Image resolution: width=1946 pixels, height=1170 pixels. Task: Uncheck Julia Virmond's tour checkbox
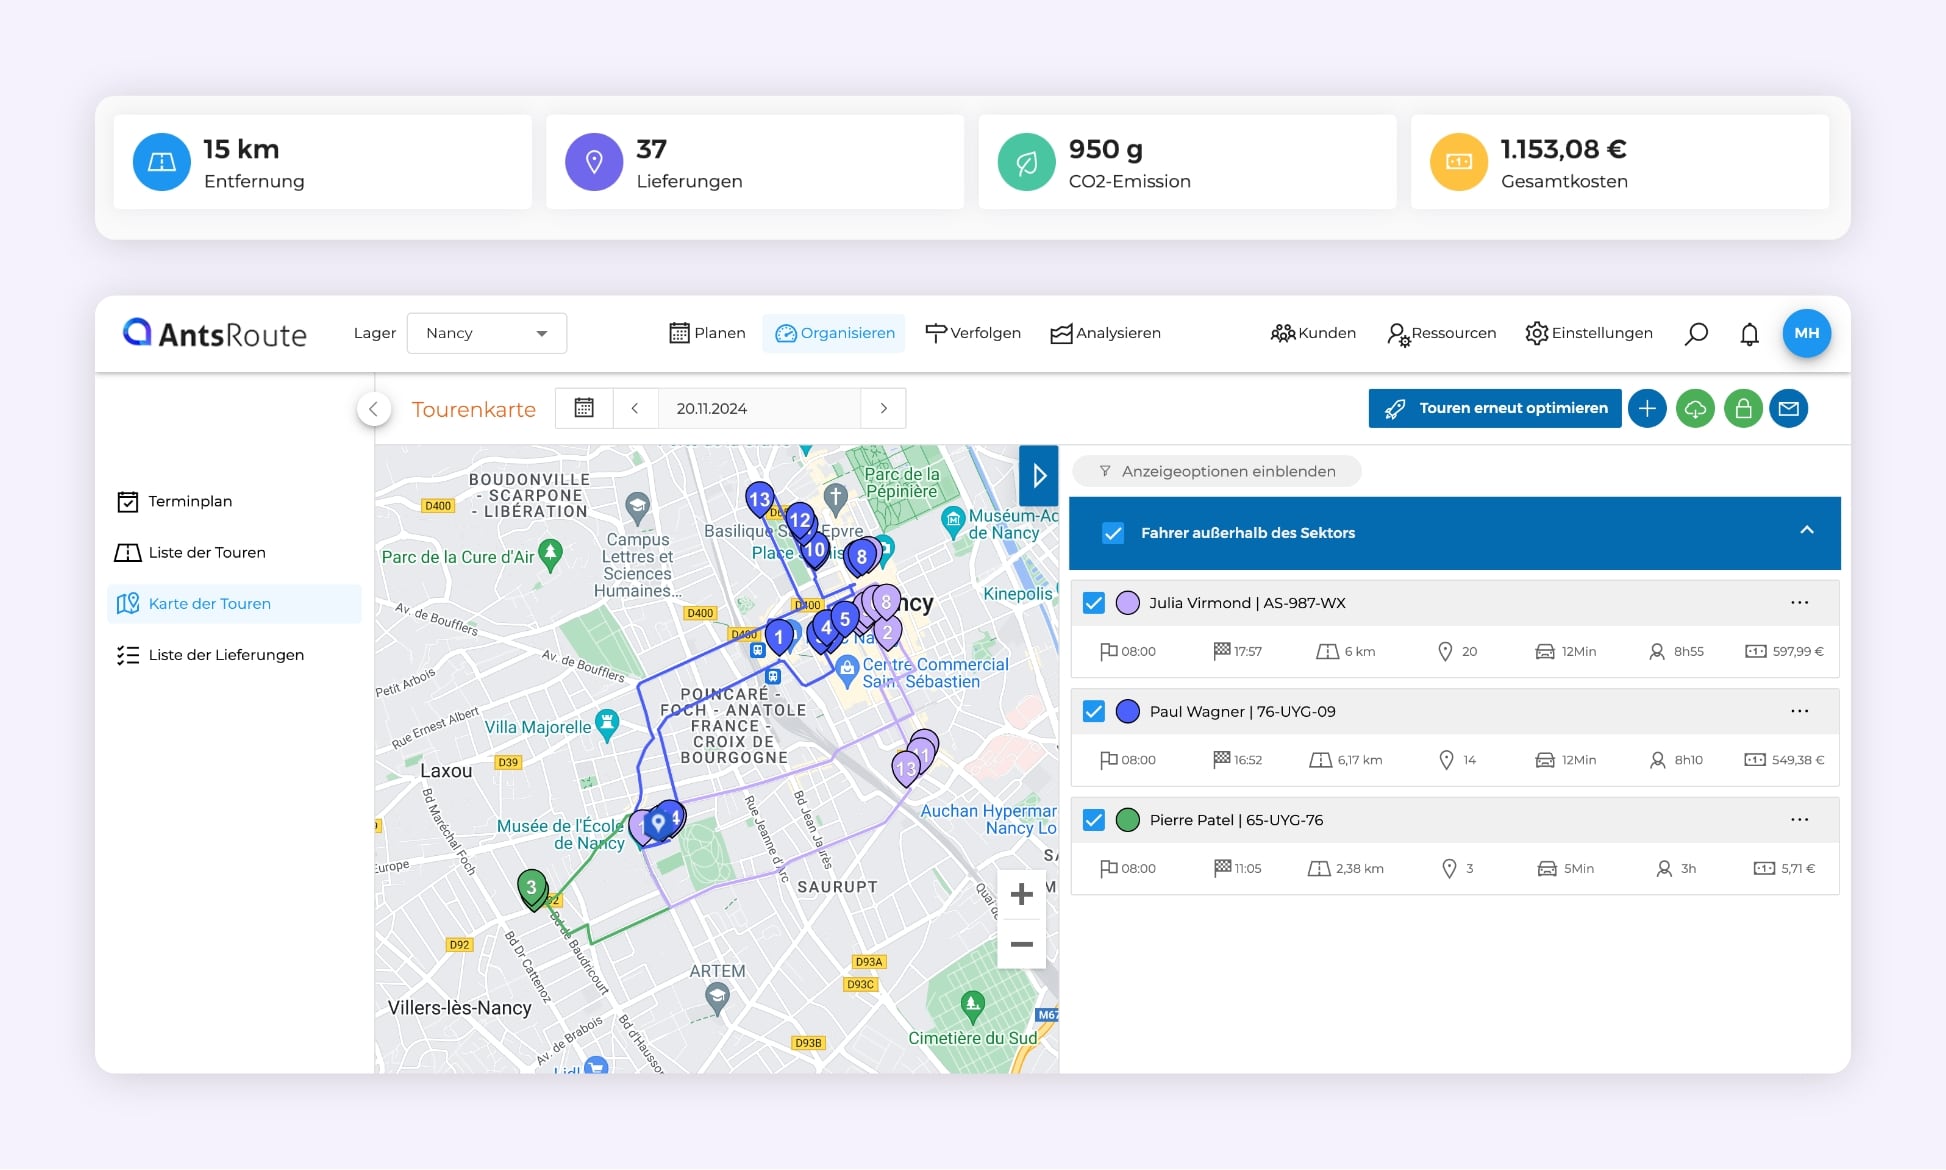(1094, 603)
